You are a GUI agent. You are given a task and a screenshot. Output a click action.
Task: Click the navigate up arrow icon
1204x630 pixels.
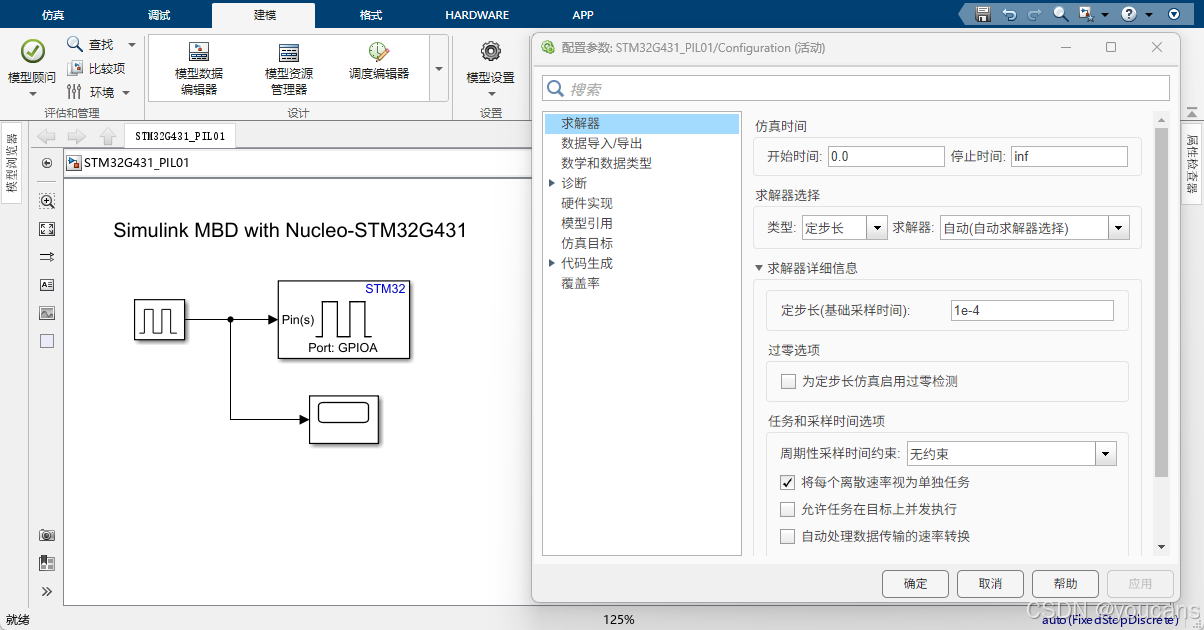[x=108, y=137]
